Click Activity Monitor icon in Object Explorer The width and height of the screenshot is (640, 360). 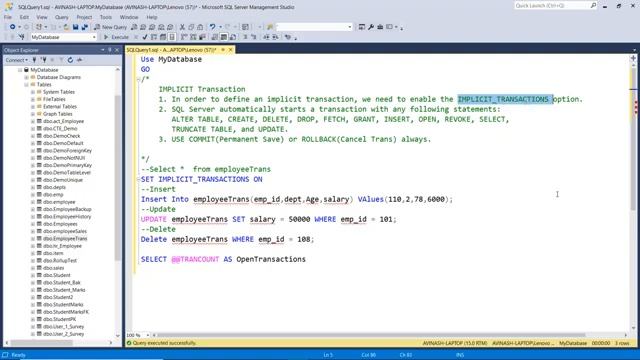click(80, 60)
